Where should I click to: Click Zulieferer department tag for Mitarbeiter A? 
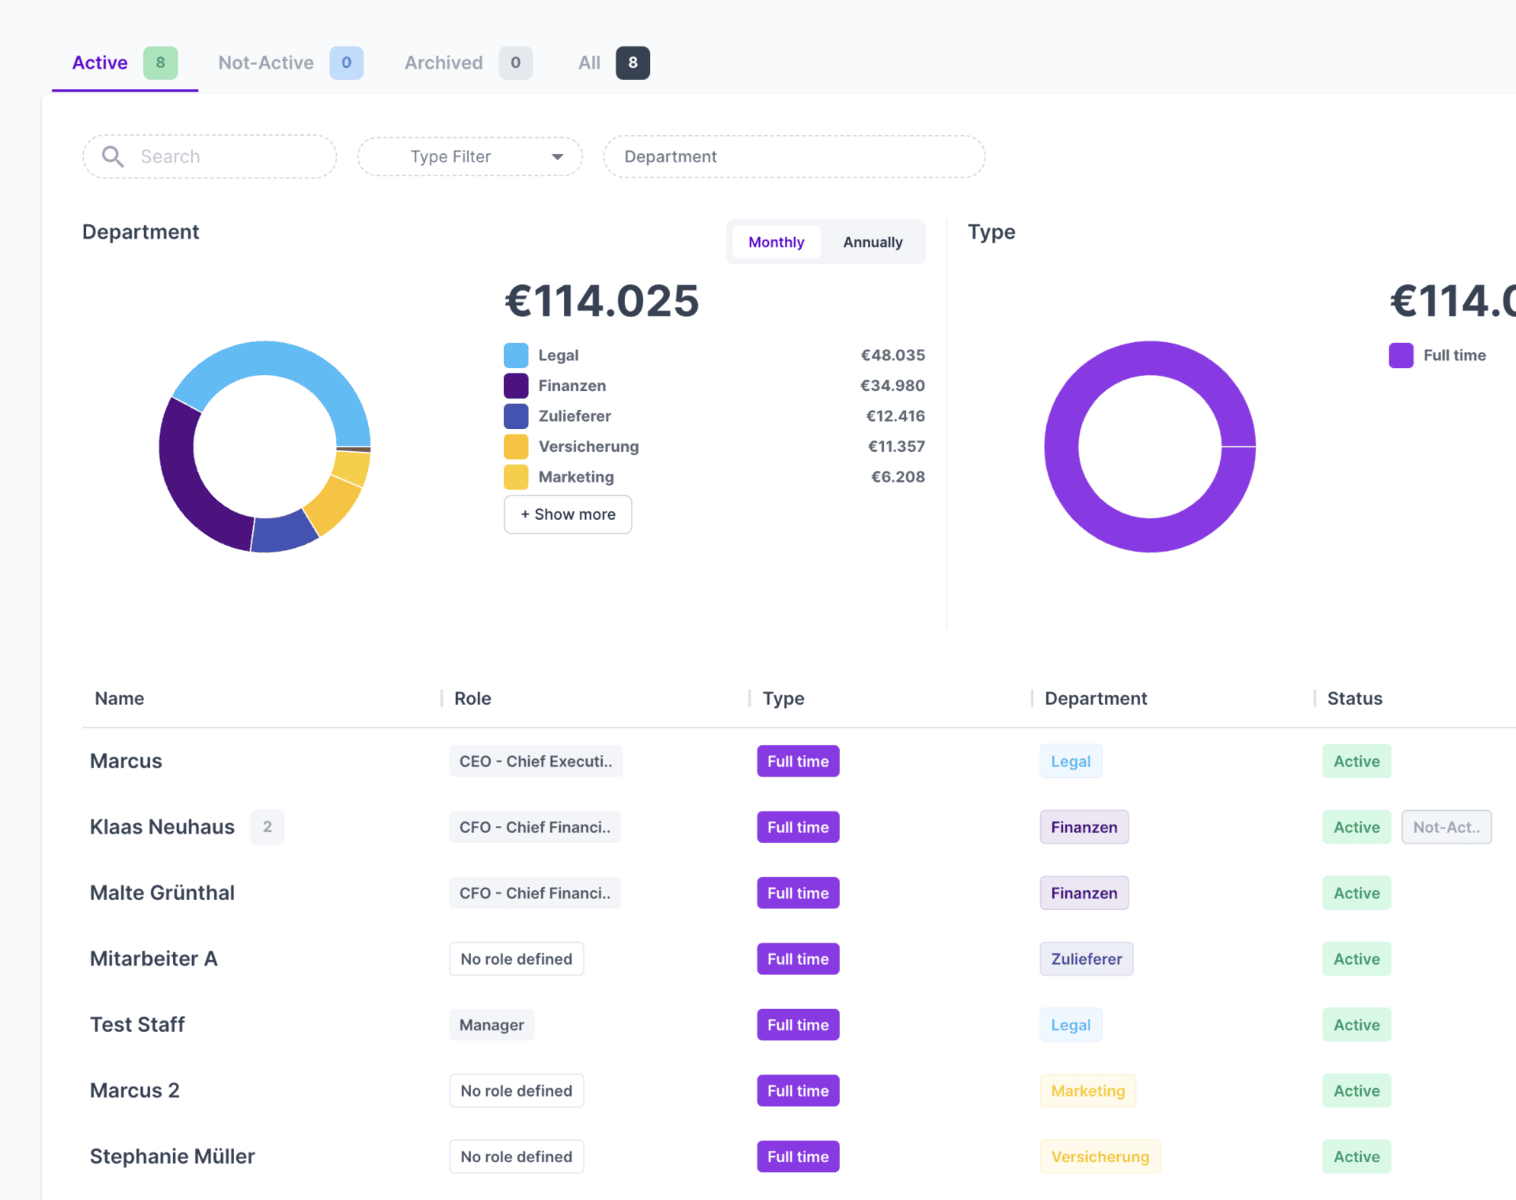point(1086,959)
